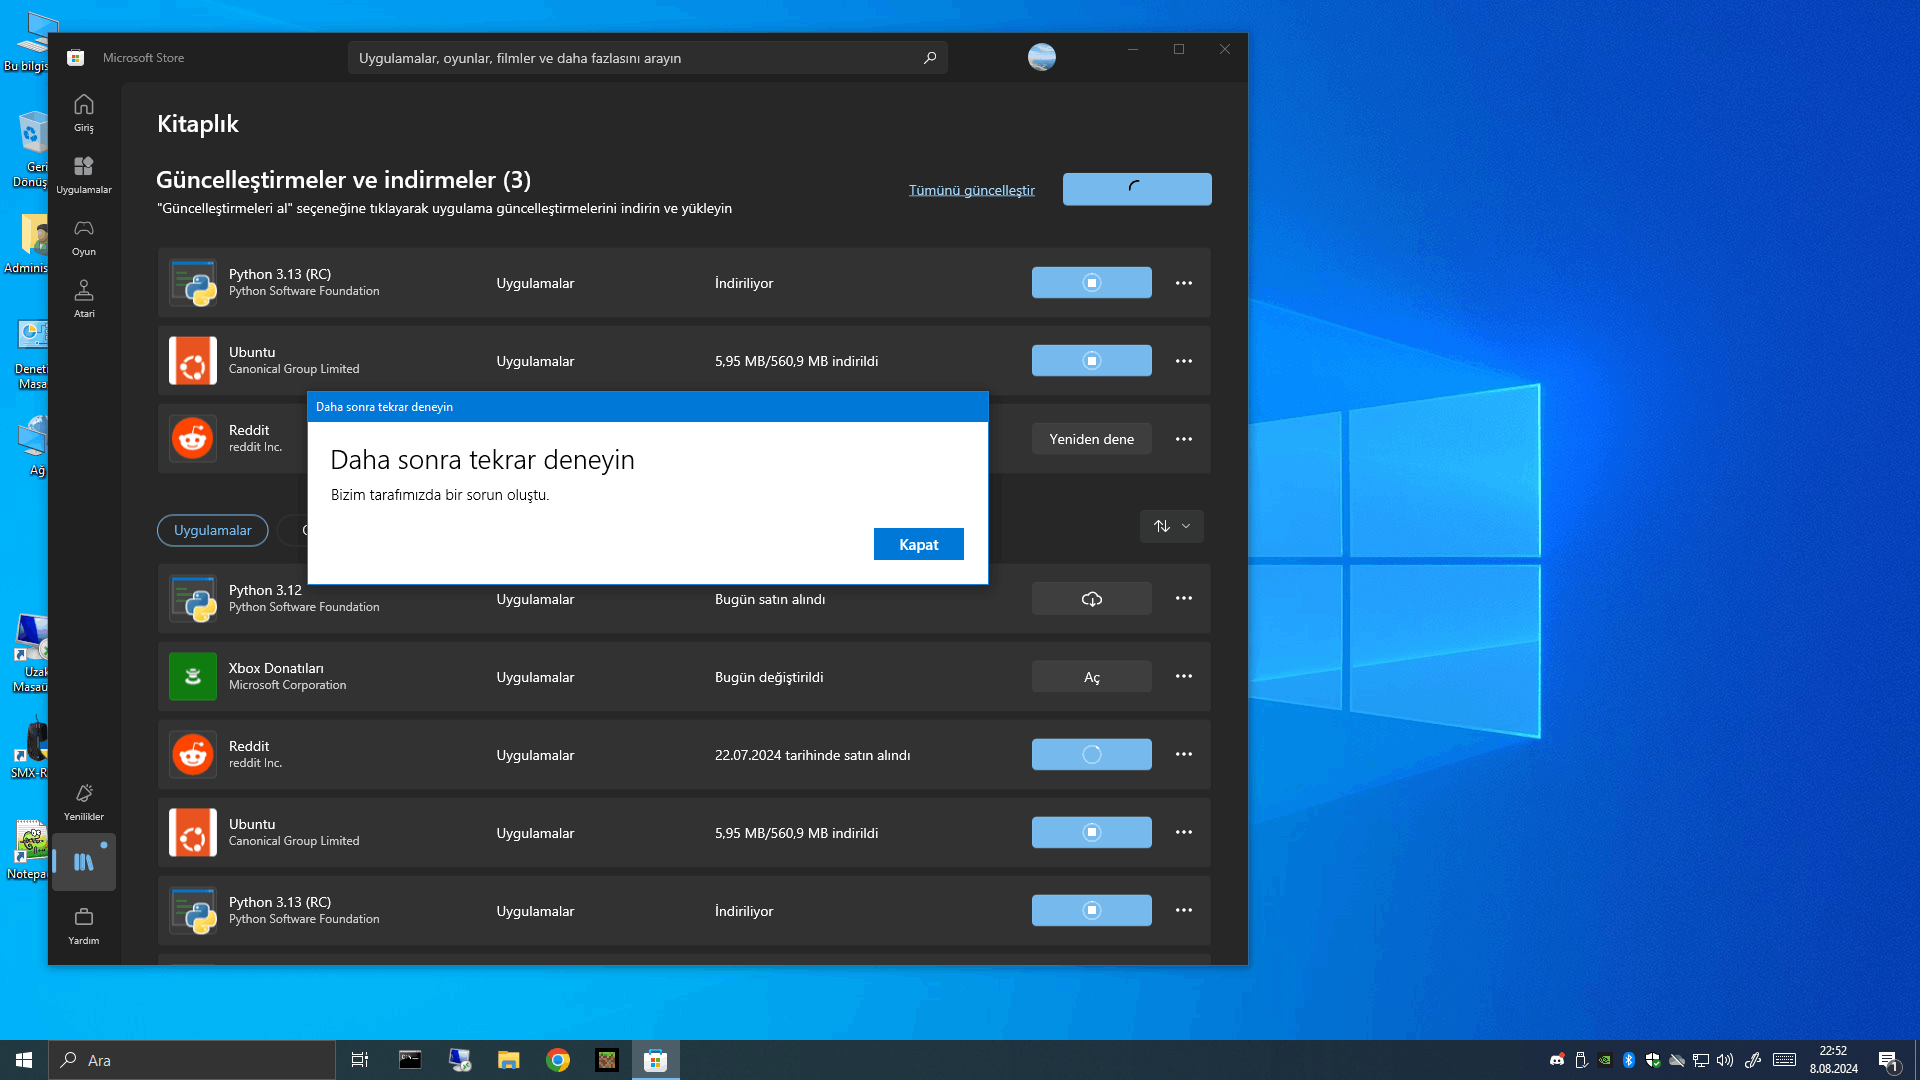
Task: Open more options for Python 3.12
Action: pyautogui.click(x=1183, y=599)
